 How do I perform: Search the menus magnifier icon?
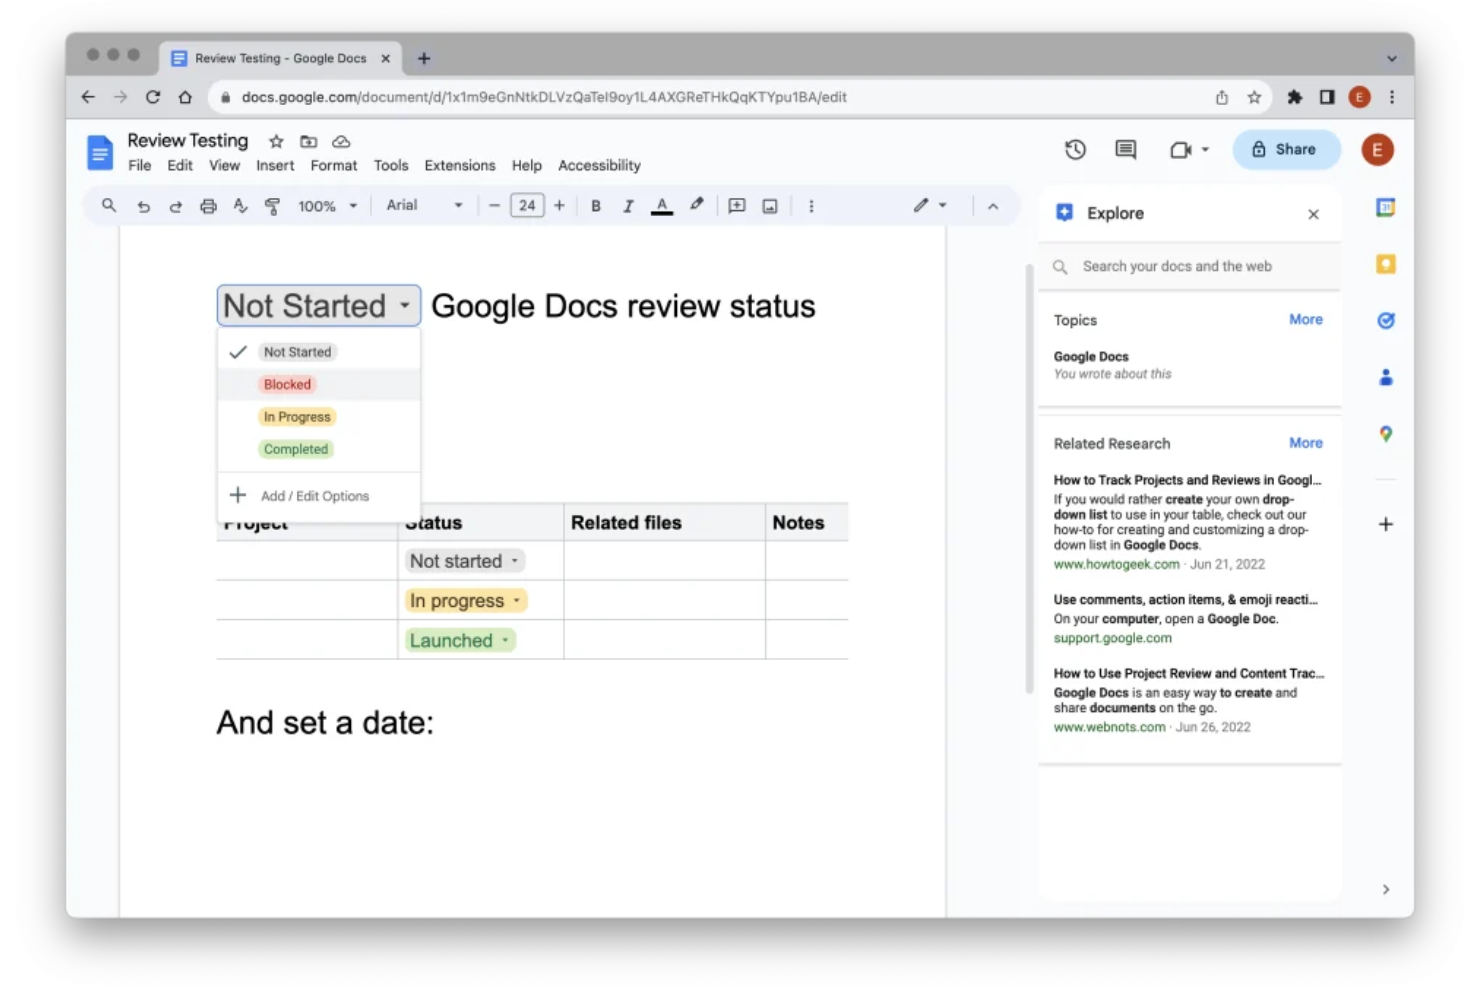[109, 205]
